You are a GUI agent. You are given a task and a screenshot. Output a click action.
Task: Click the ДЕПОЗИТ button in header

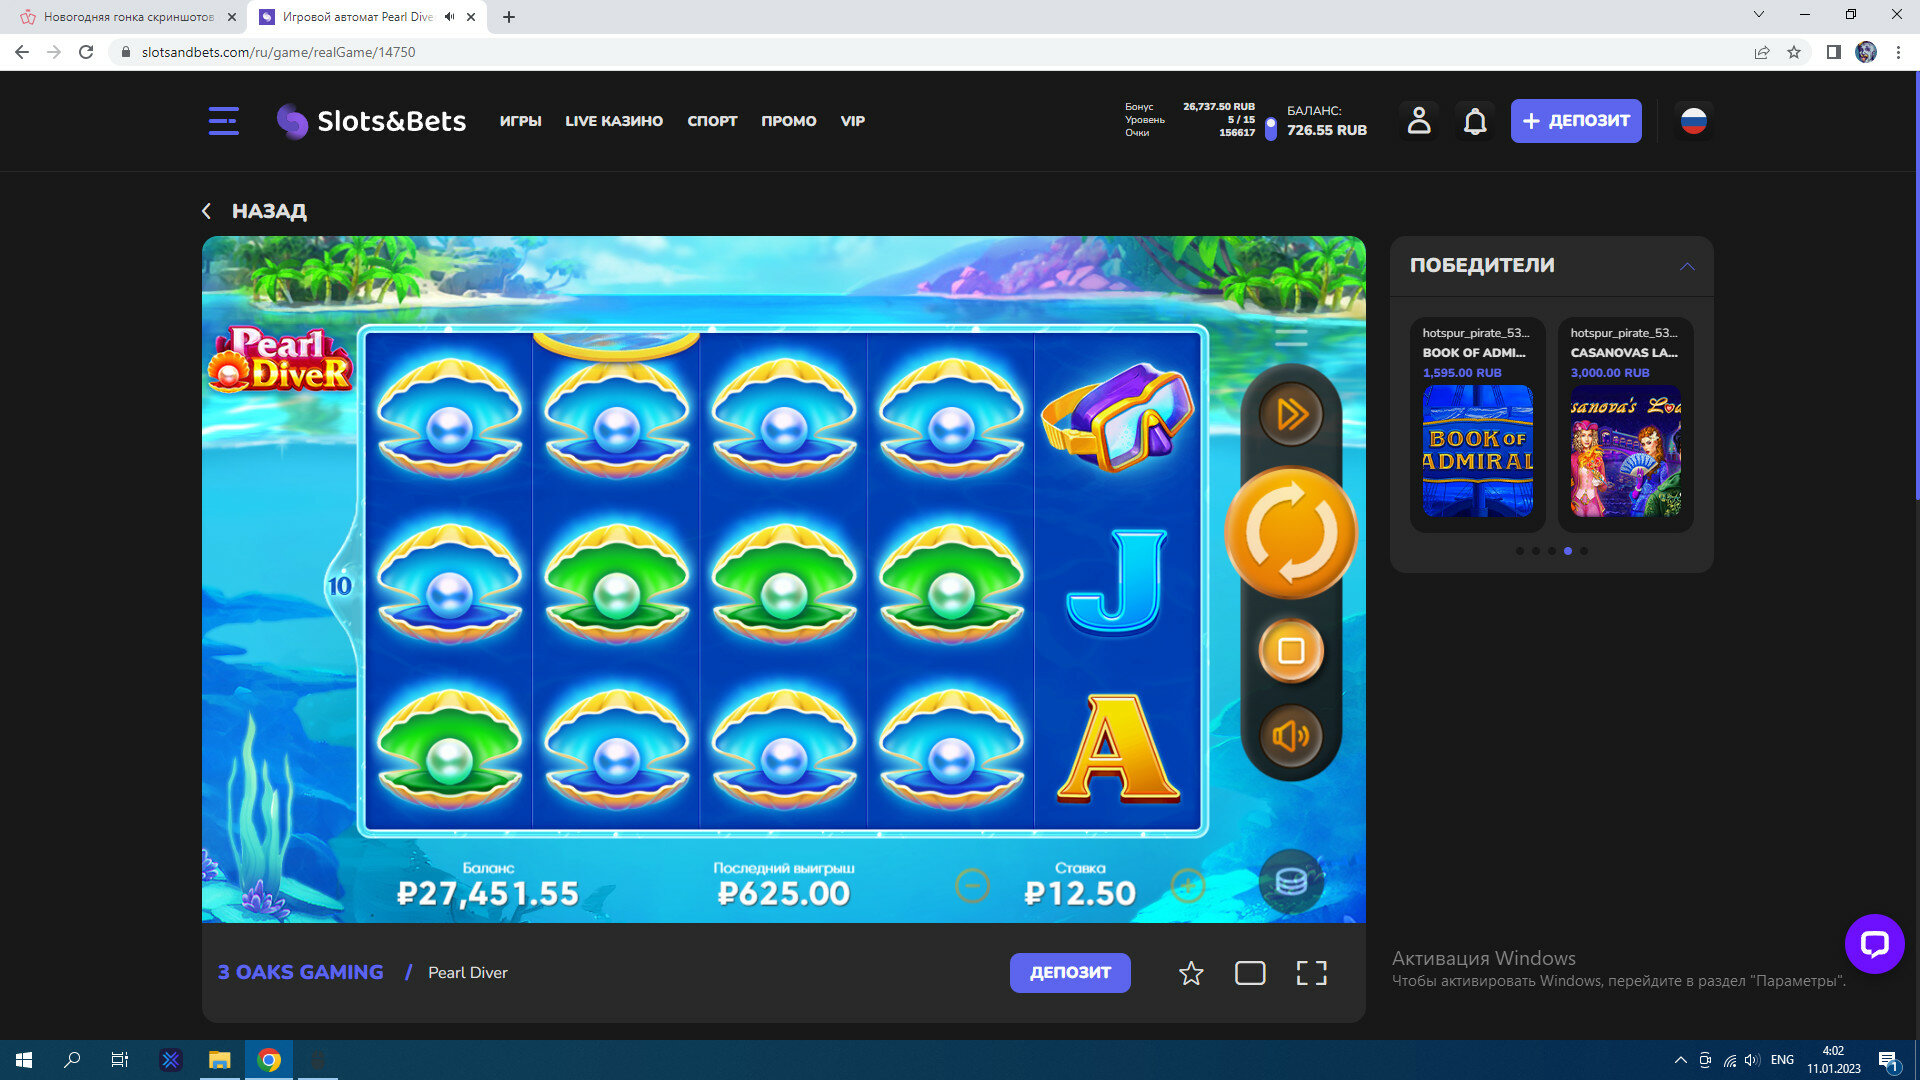pos(1575,121)
